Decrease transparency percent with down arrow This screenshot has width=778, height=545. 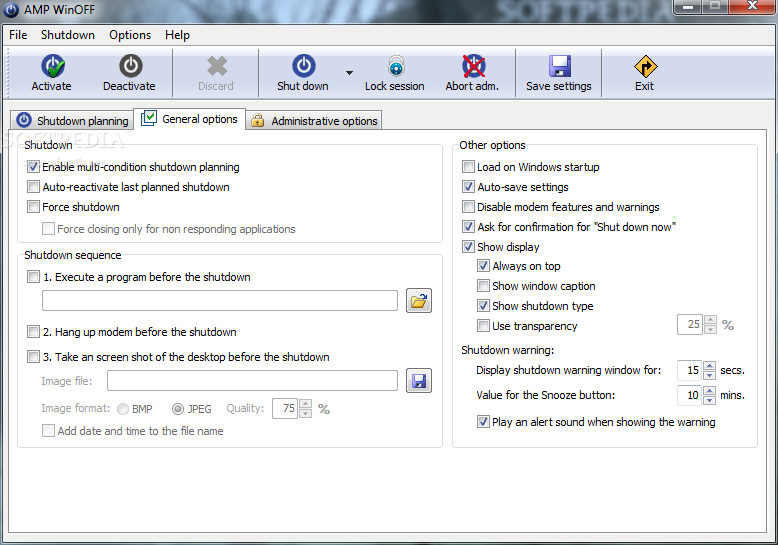coord(711,330)
